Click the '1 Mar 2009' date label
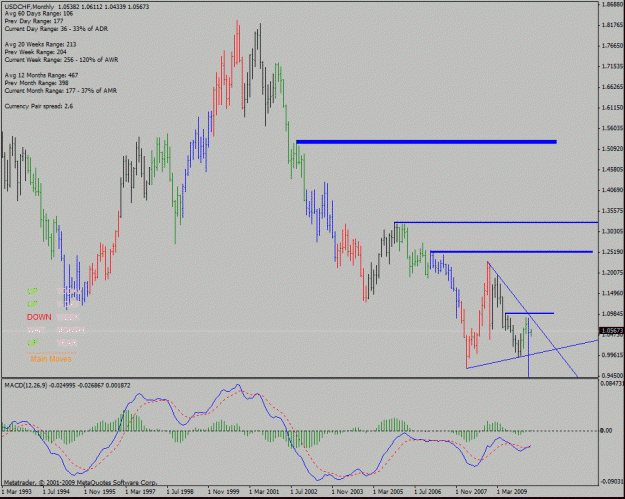This screenshot has width=625, height=499. tap(513, 491)
